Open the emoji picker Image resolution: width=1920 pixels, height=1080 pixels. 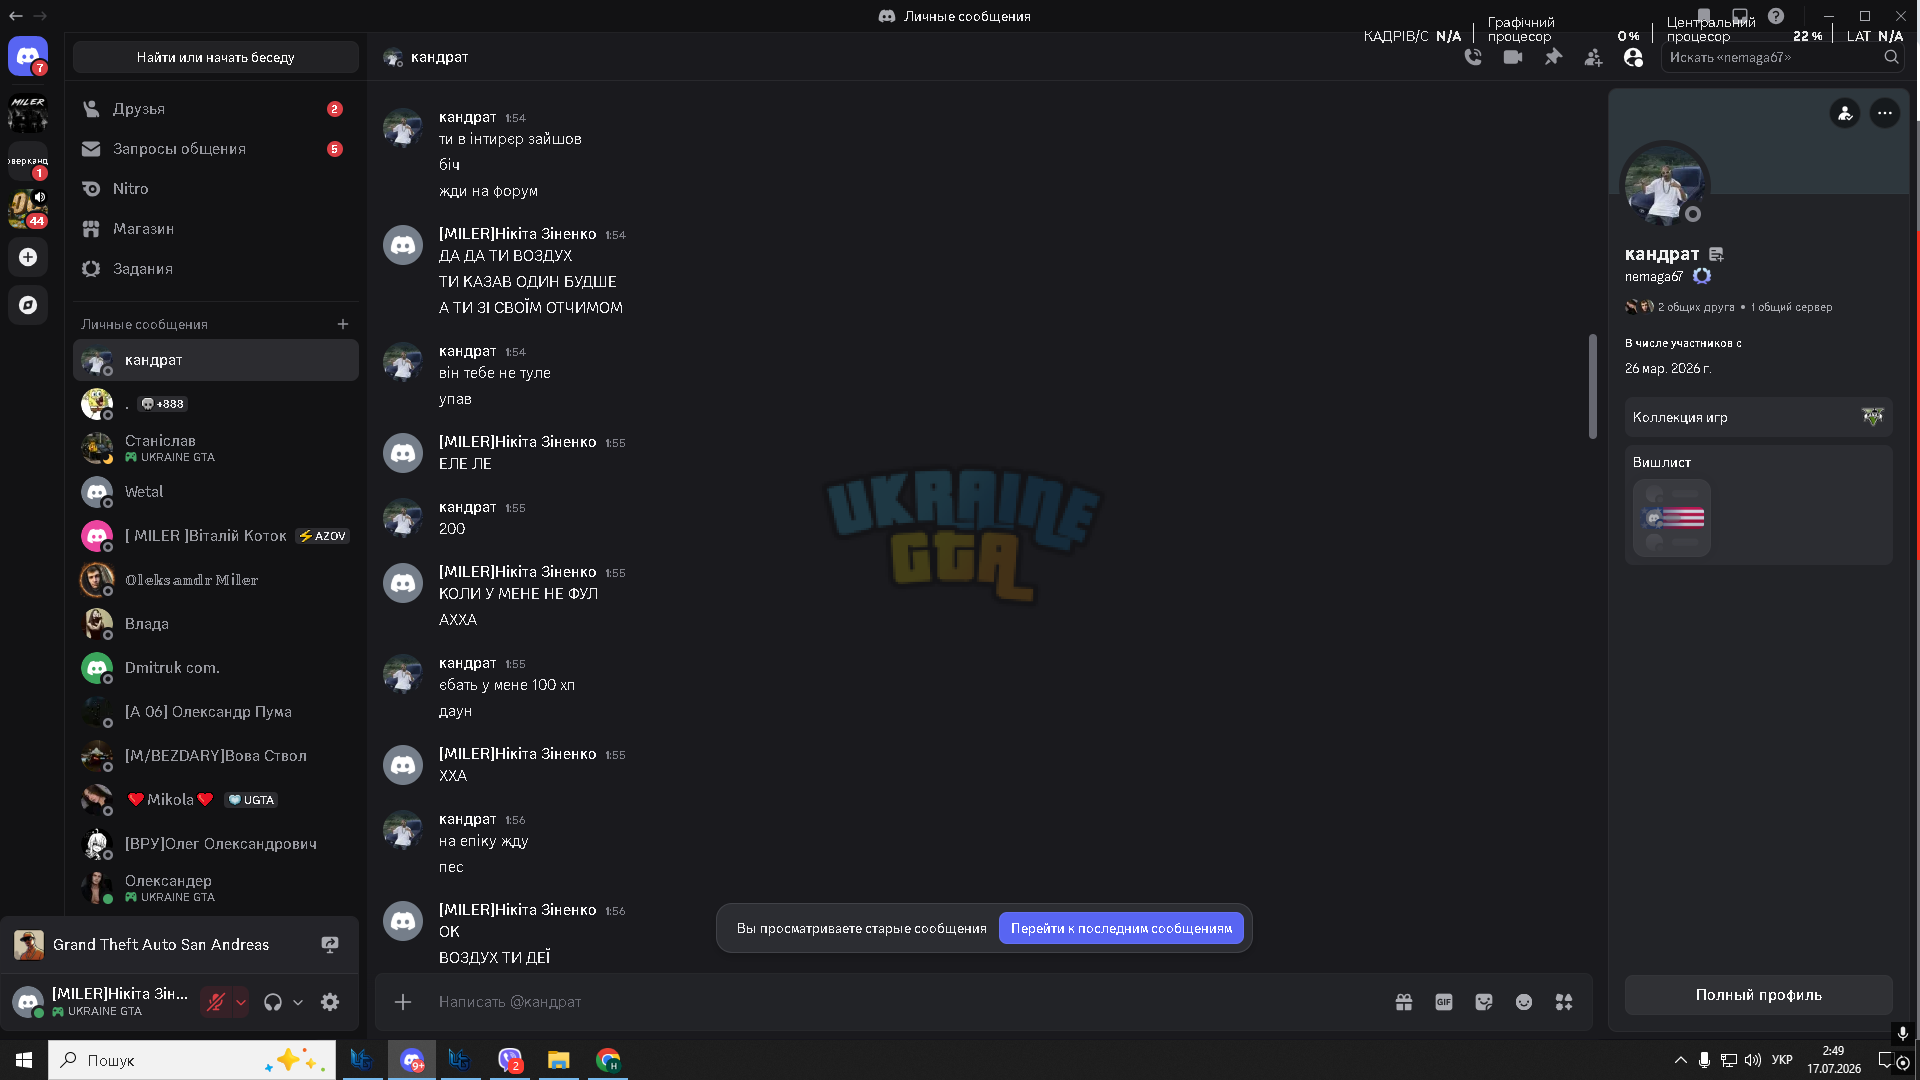(x=1524, y=1002)
